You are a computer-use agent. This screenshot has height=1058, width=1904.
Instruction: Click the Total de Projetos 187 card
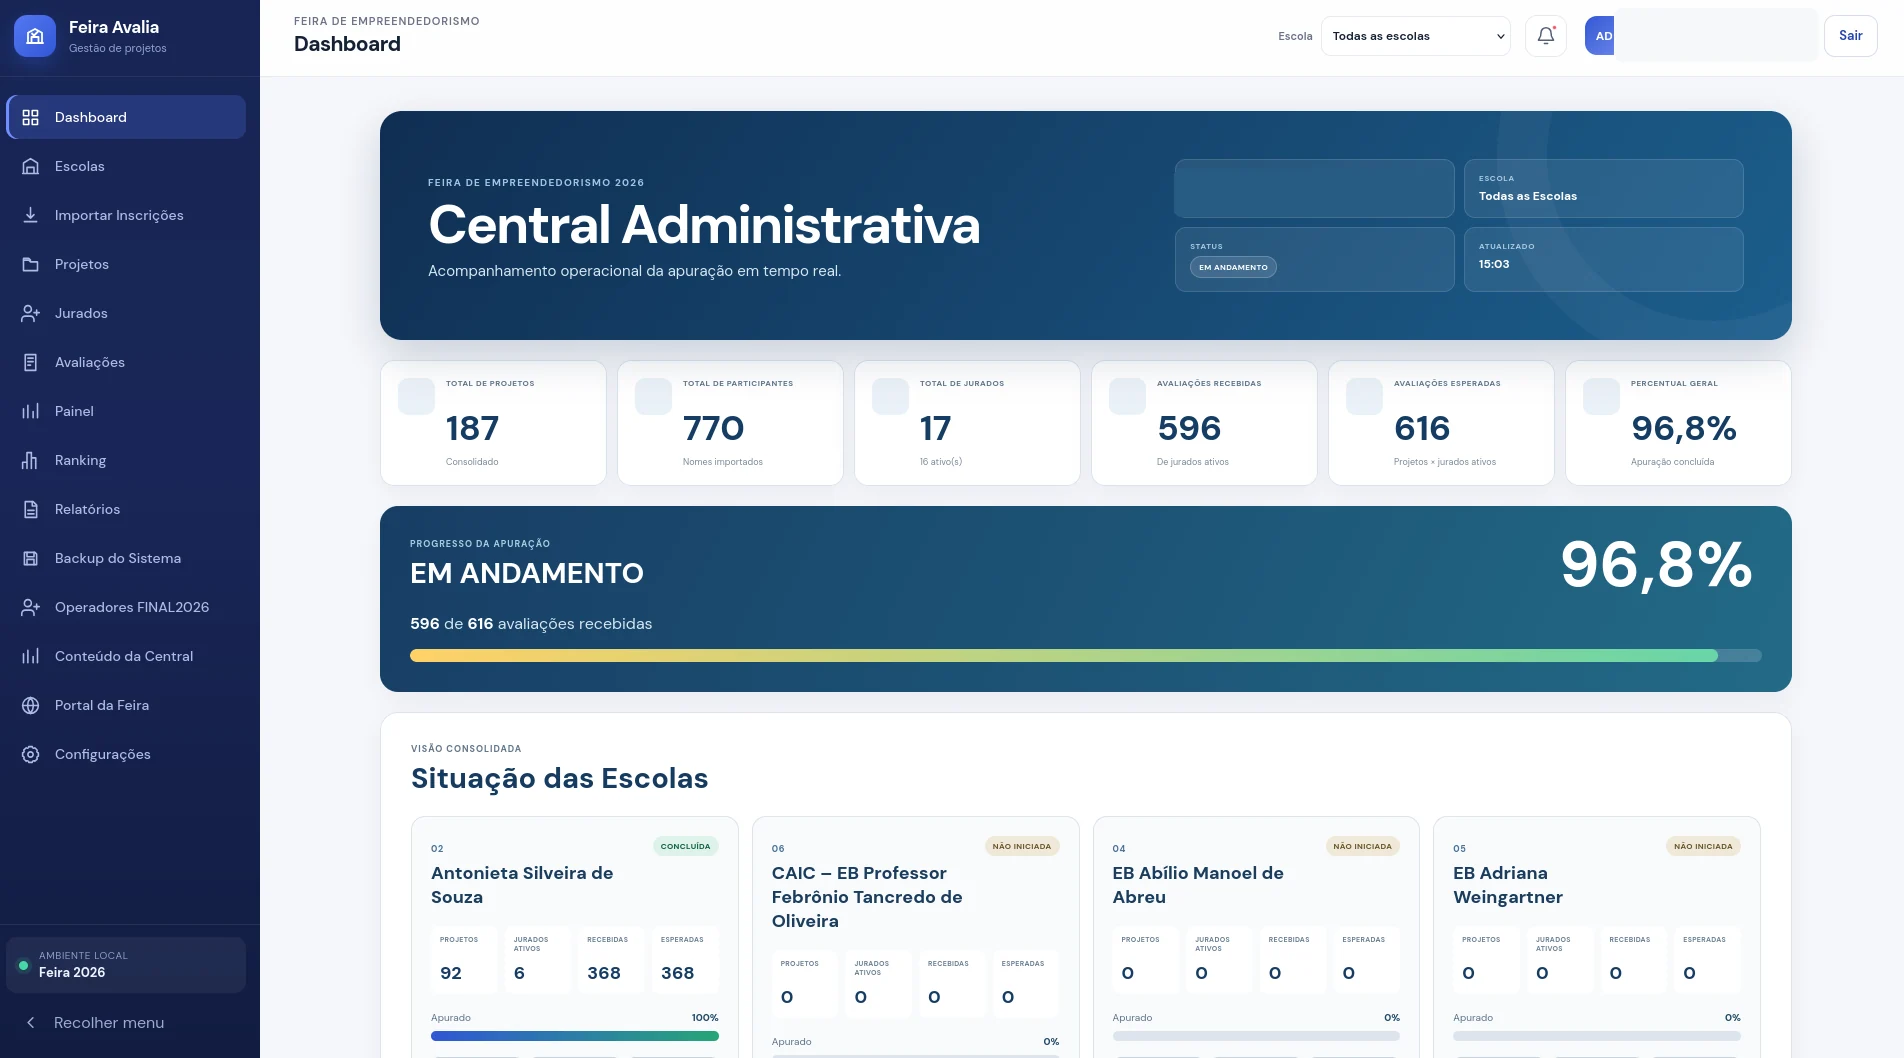[494, 423]
